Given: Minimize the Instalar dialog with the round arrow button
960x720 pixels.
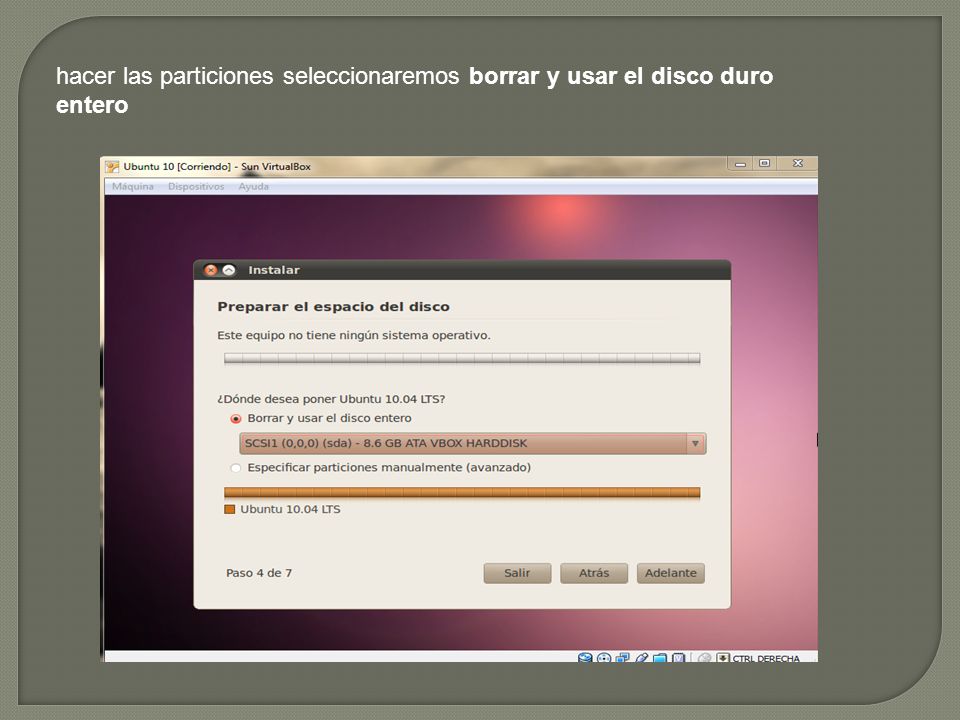Looking at the screenshot, I should pyautogui.click(x=229, y=270).
